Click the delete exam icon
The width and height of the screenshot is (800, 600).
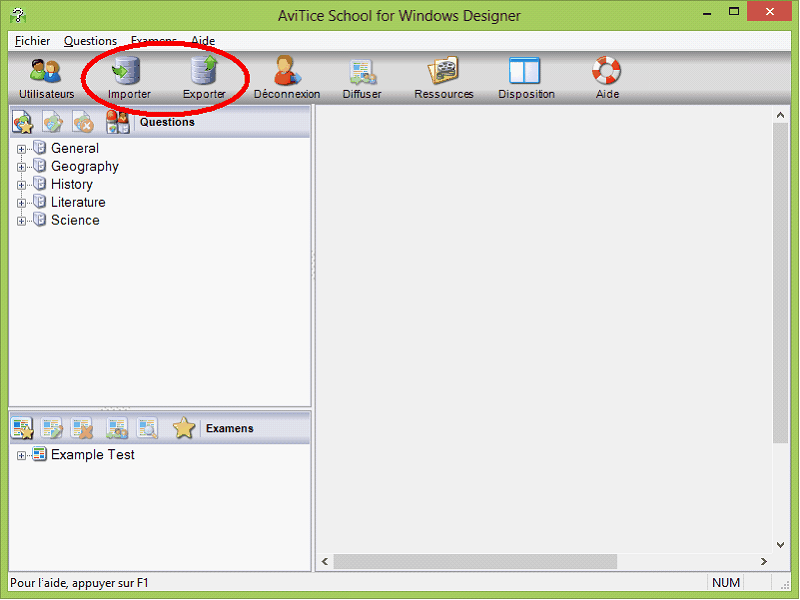(83, 428)
